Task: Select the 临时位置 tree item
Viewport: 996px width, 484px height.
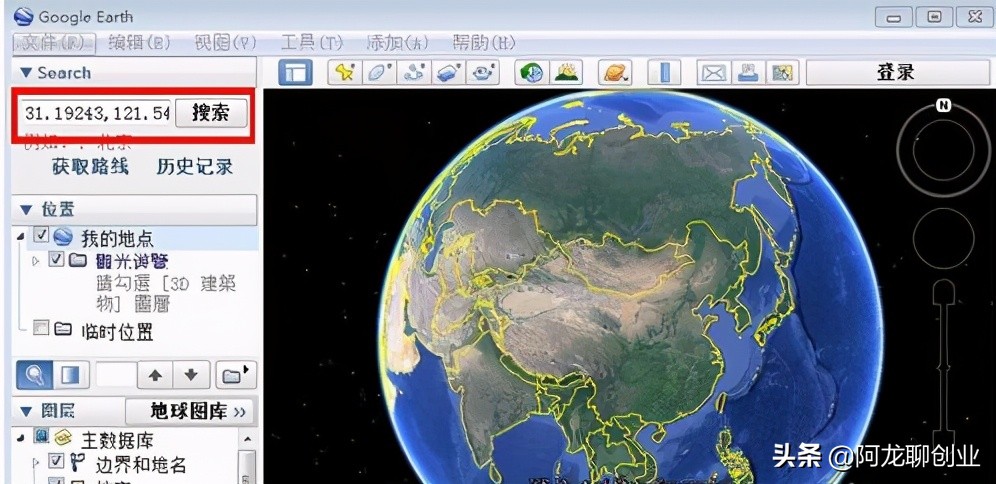Action: coord(117,331)
